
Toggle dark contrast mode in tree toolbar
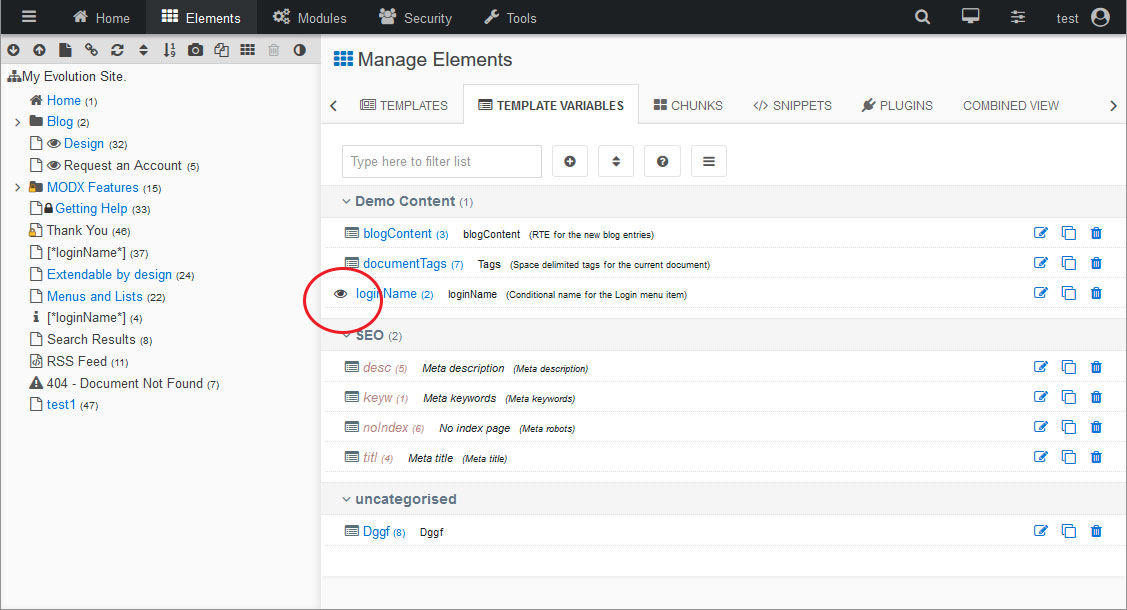coord(299,49)
